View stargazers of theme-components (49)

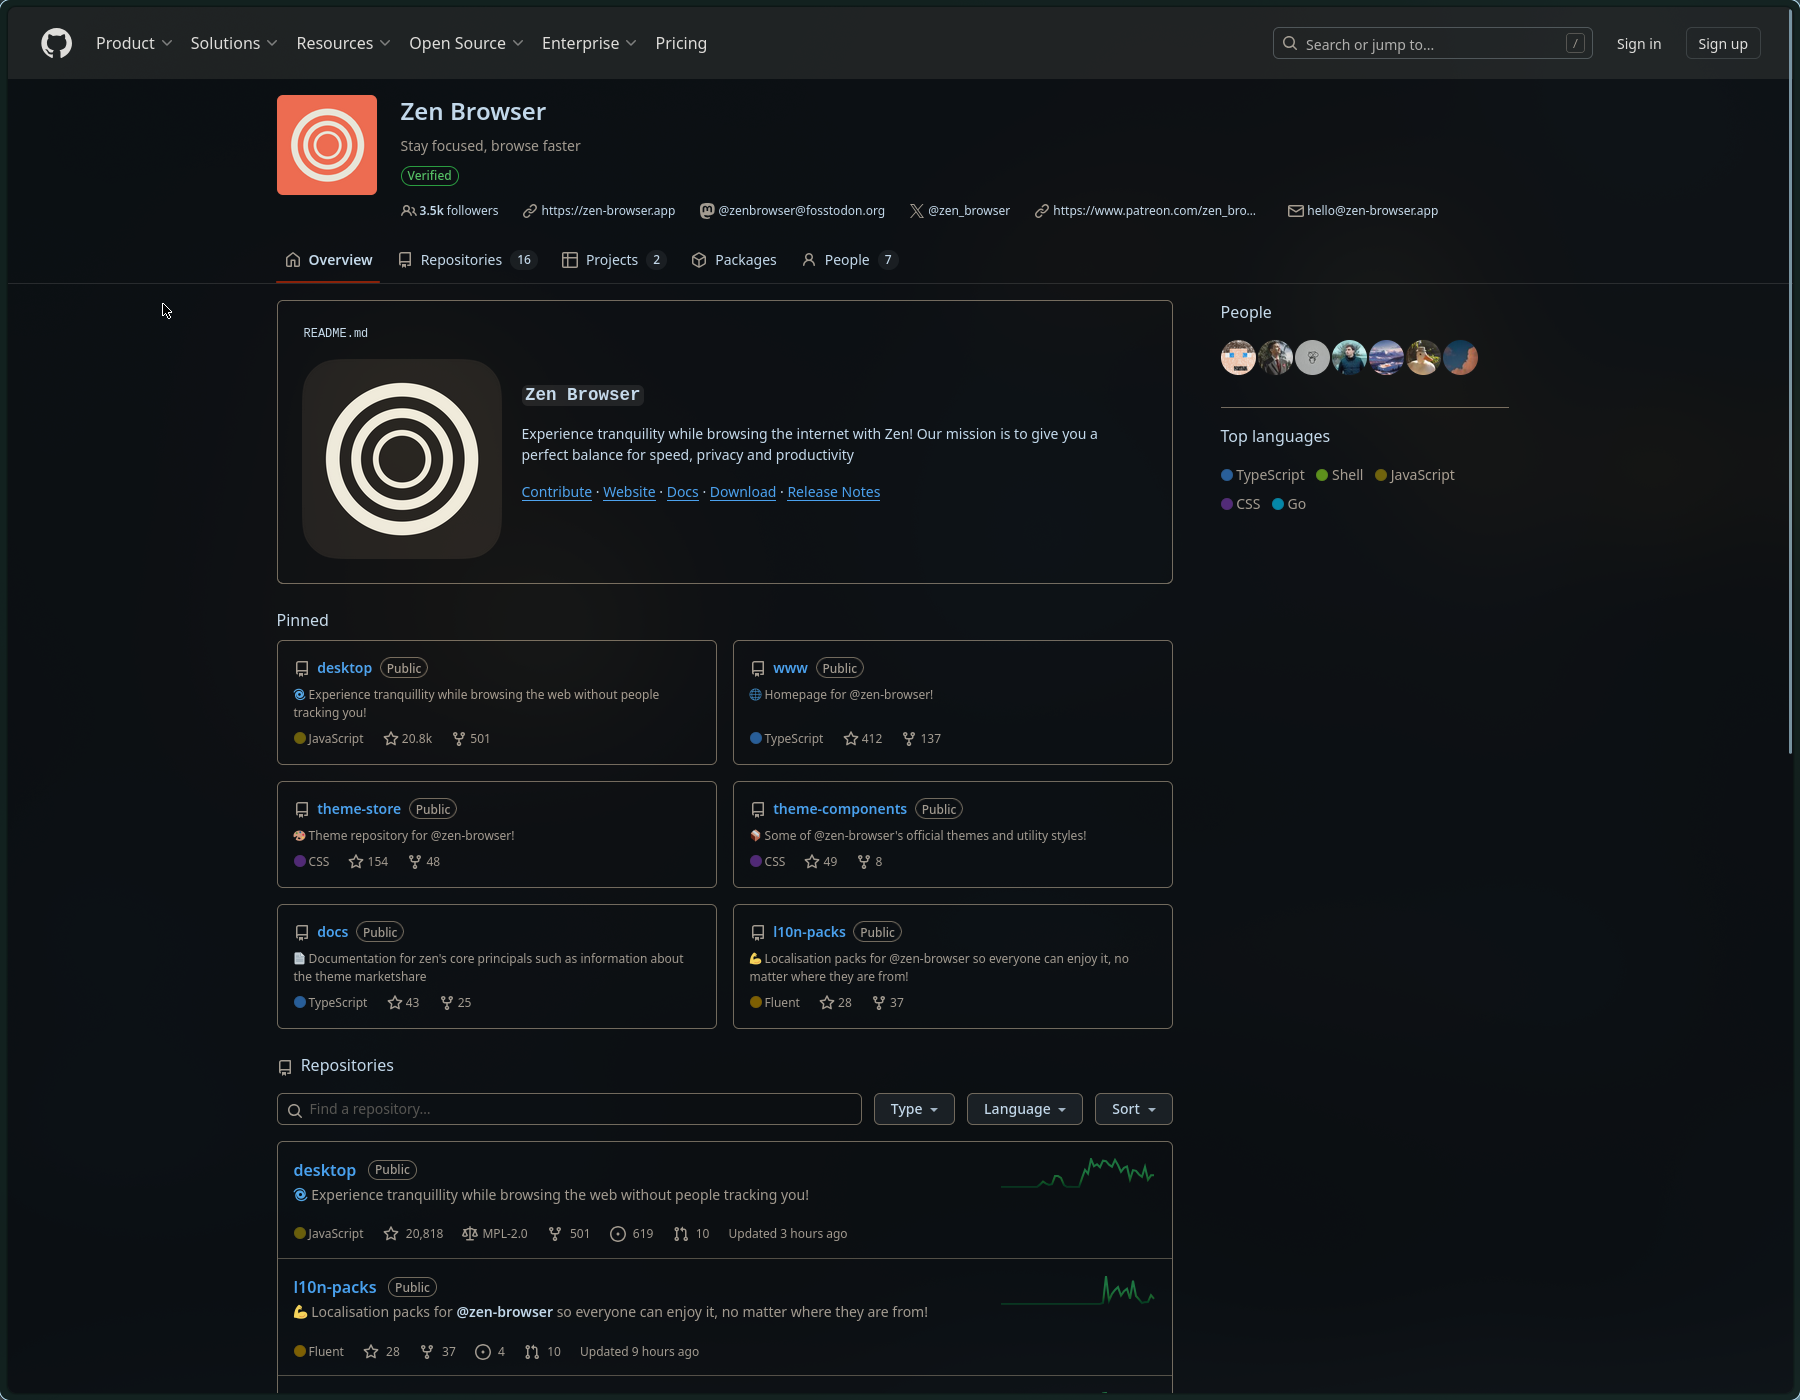click(821, 862)
